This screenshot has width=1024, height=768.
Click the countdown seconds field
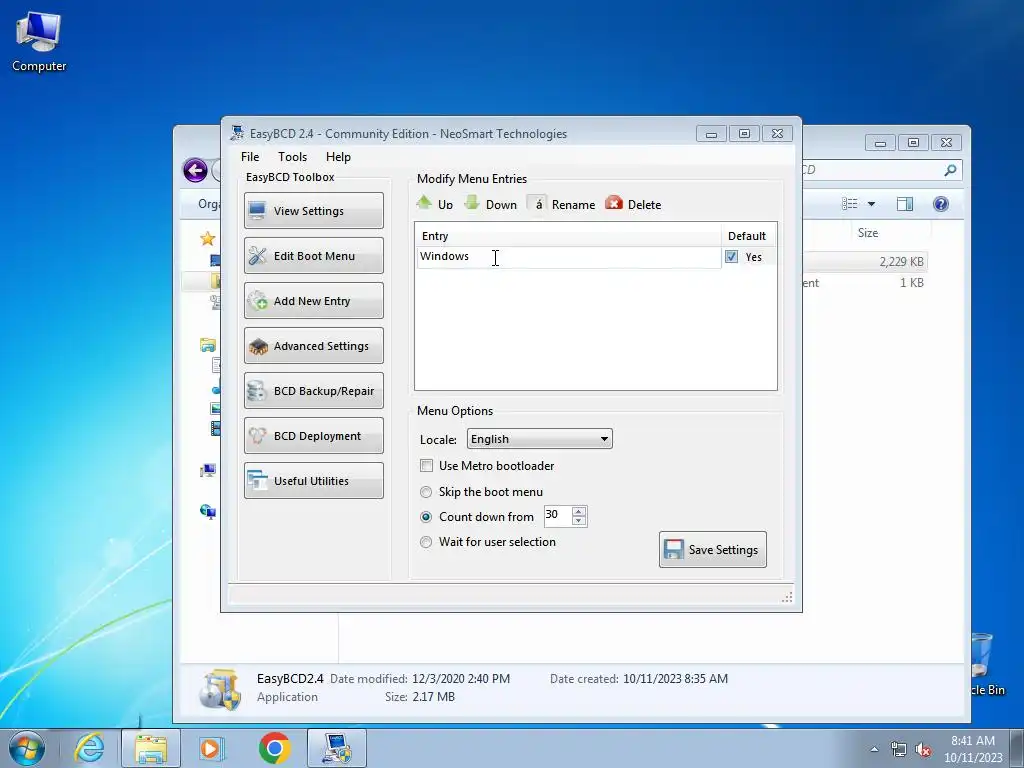tap(557, 516)
